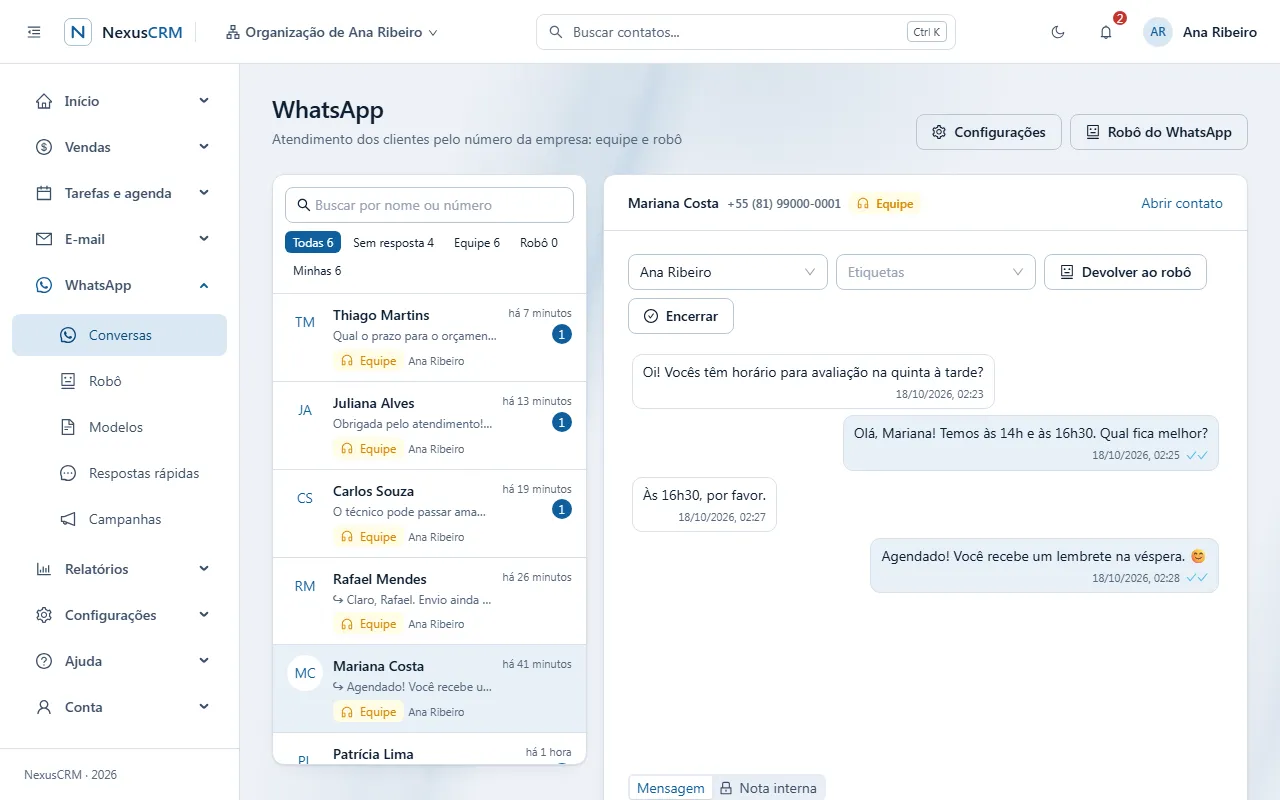
Task: Click the Encerrar button
Action: click(680, 316)
